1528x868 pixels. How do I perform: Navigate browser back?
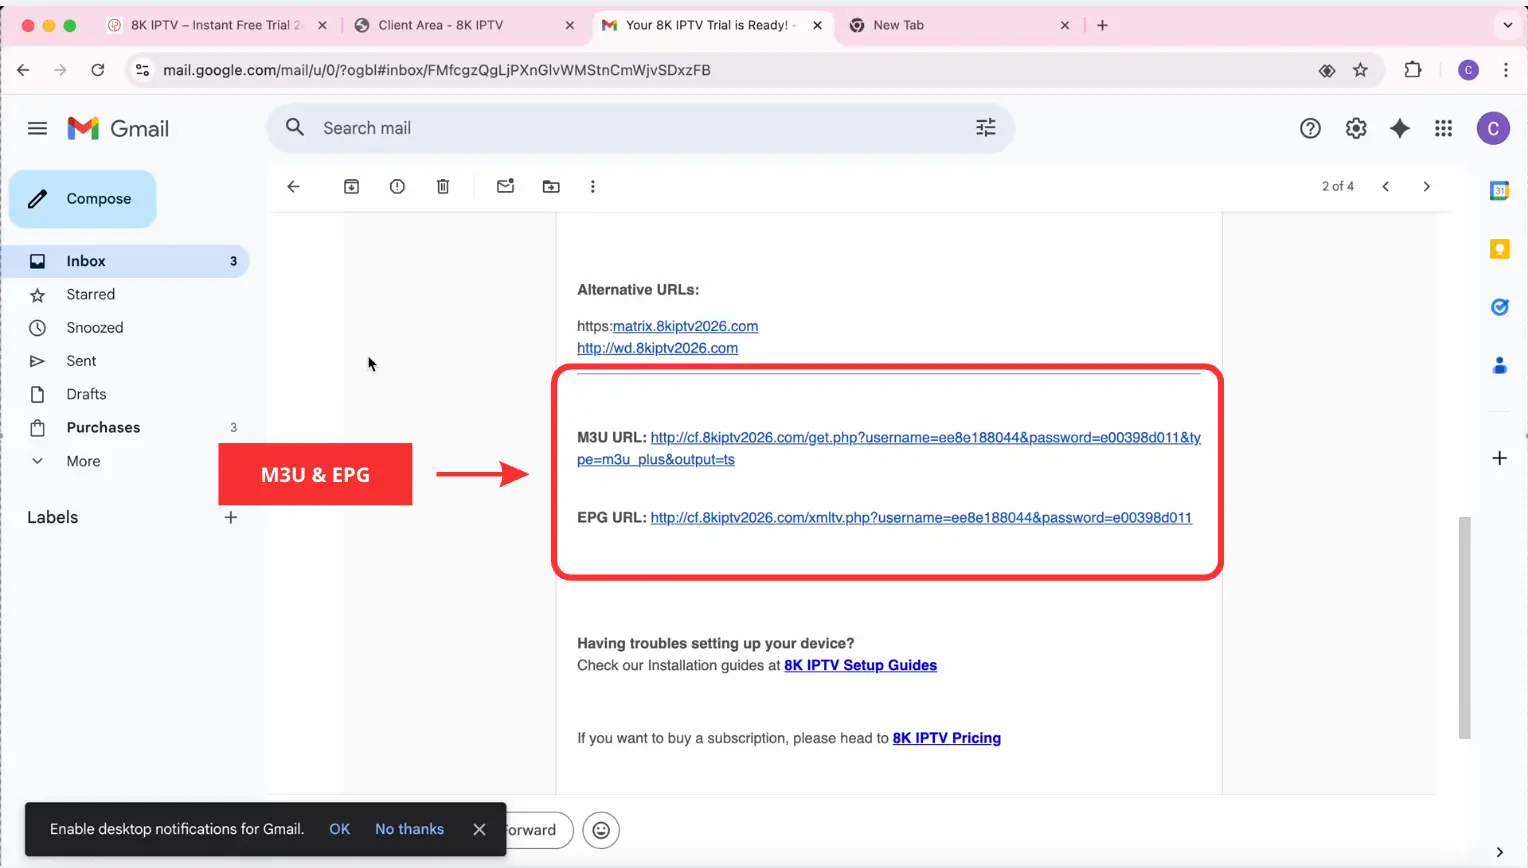tap(23, 70)
